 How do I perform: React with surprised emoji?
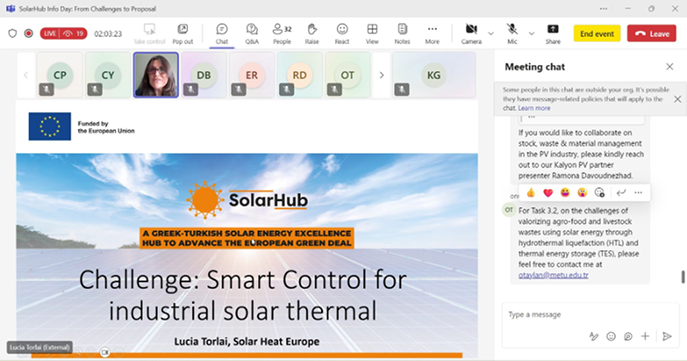(x=582, y=193)
